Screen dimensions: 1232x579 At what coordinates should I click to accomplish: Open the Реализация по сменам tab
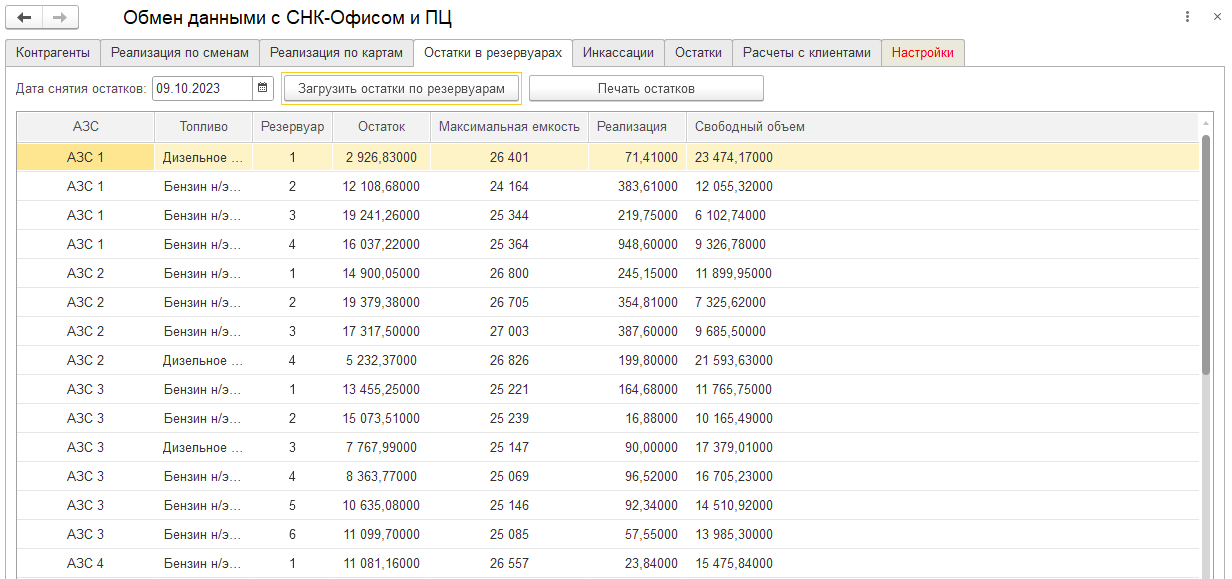[180, 53]
